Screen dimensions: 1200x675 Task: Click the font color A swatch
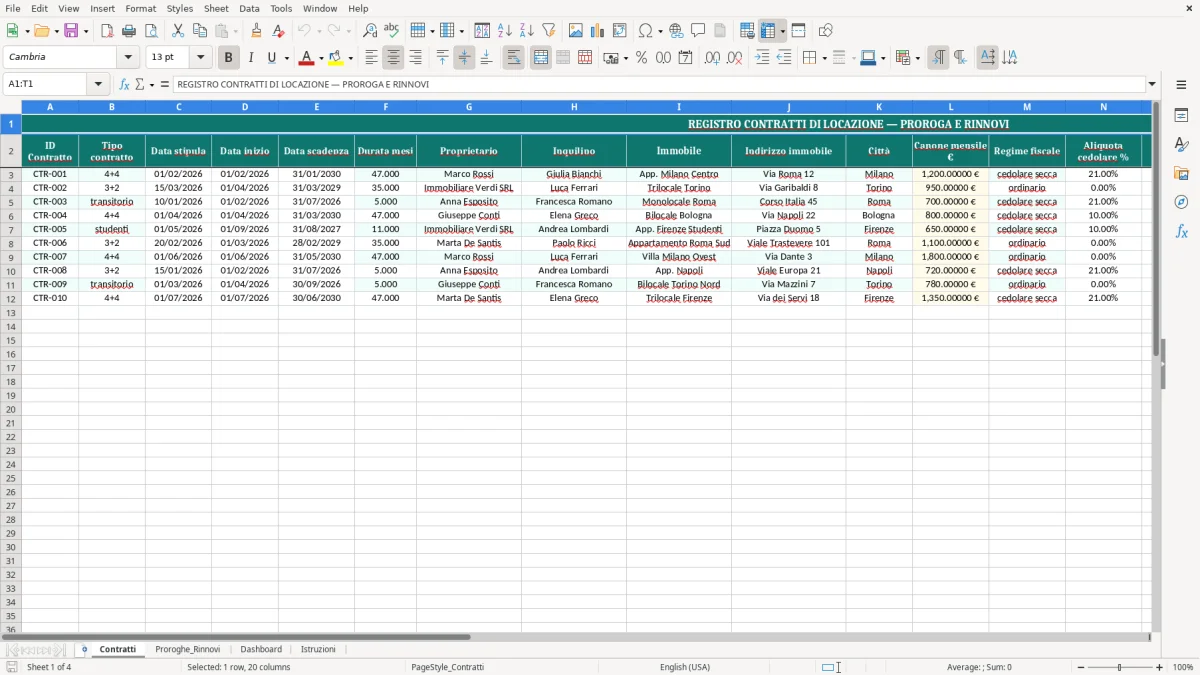click(x=307, y=58)
